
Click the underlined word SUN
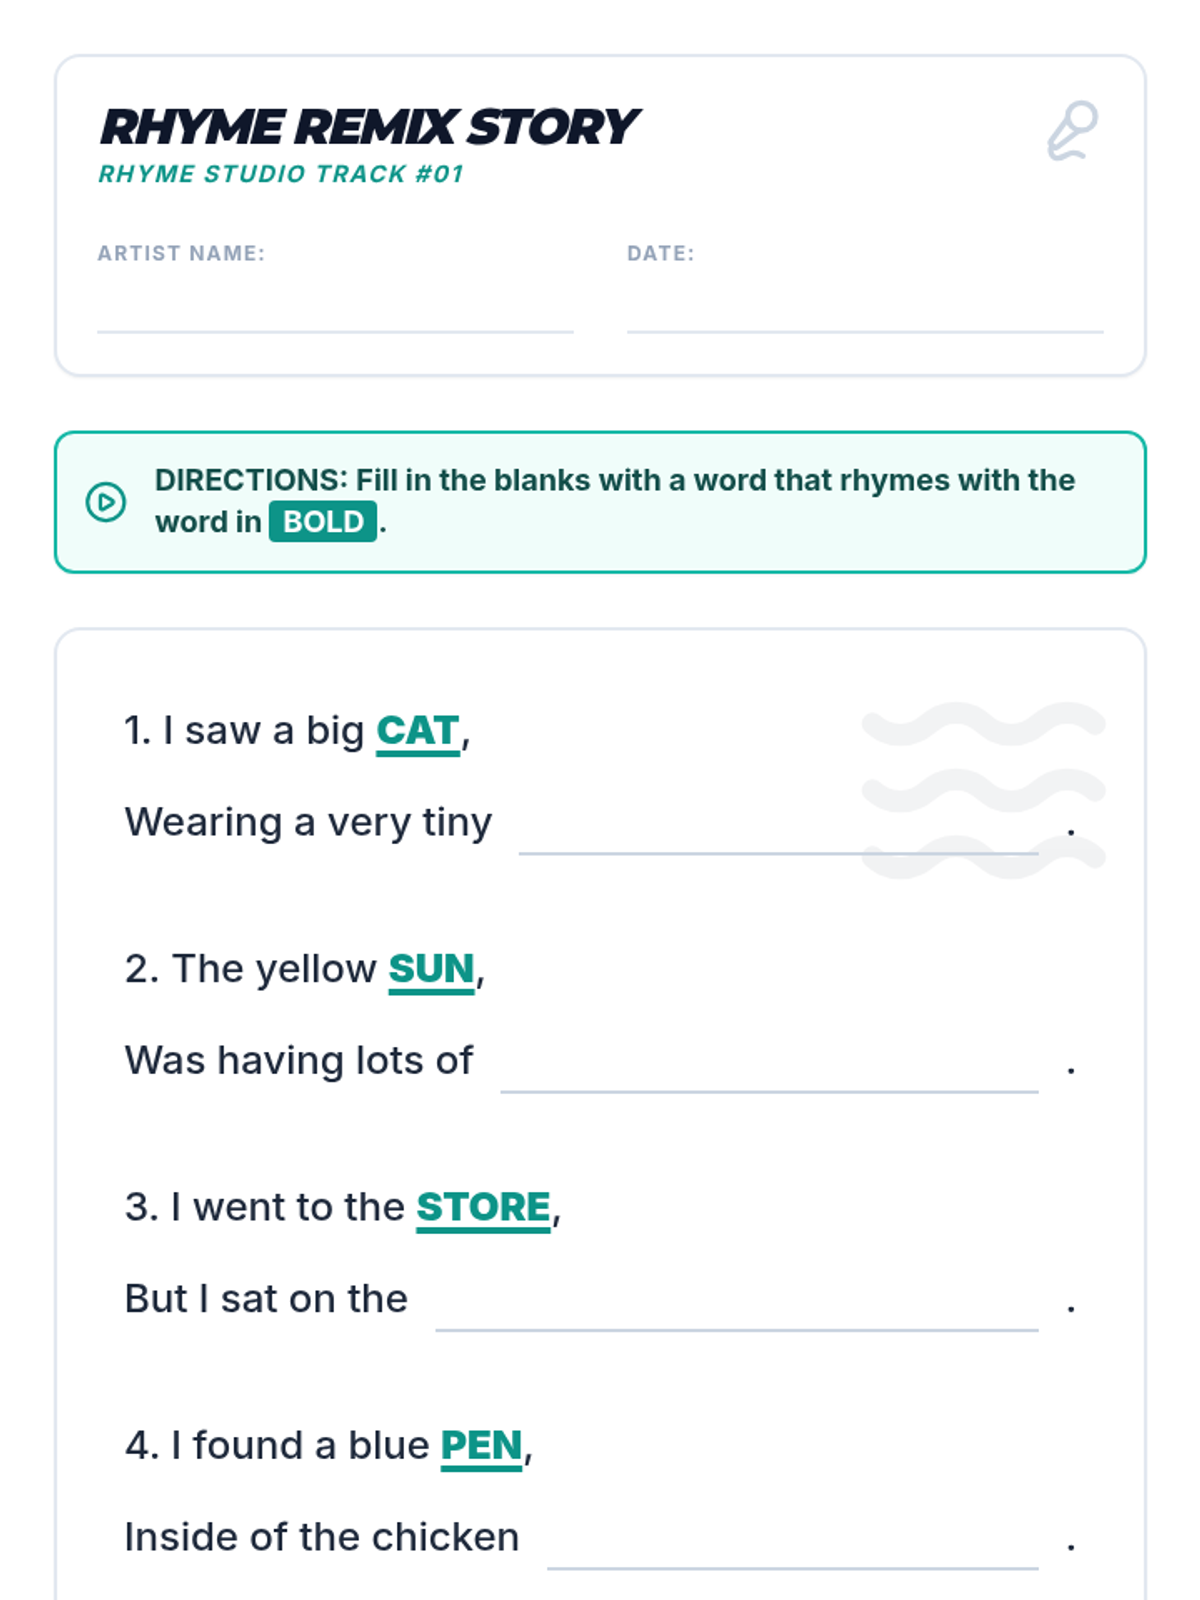(x=431, y=969)
